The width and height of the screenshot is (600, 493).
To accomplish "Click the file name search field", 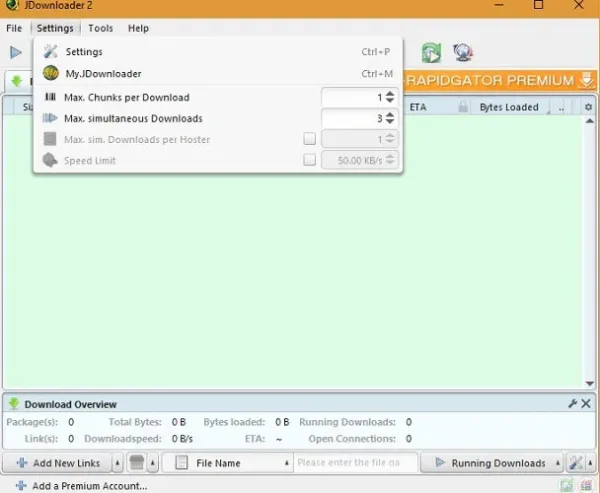I will 356,463.
